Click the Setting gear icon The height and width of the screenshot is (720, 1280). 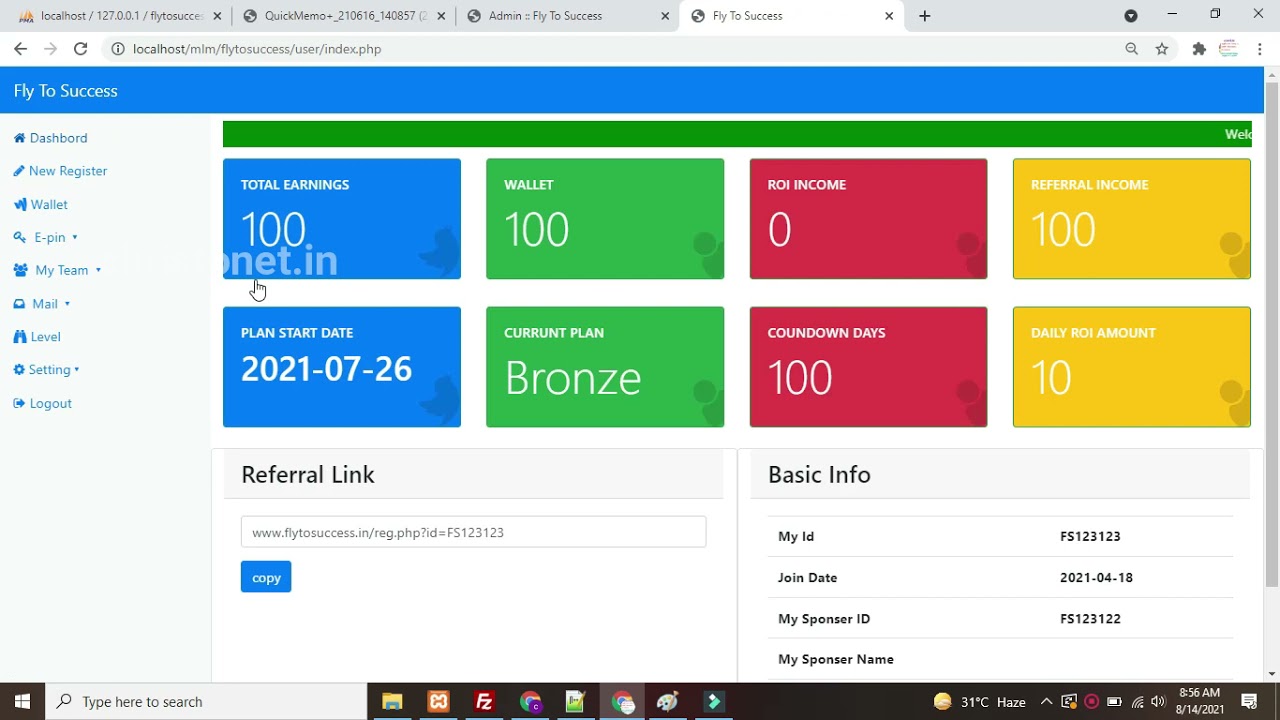tap(19, 370)
